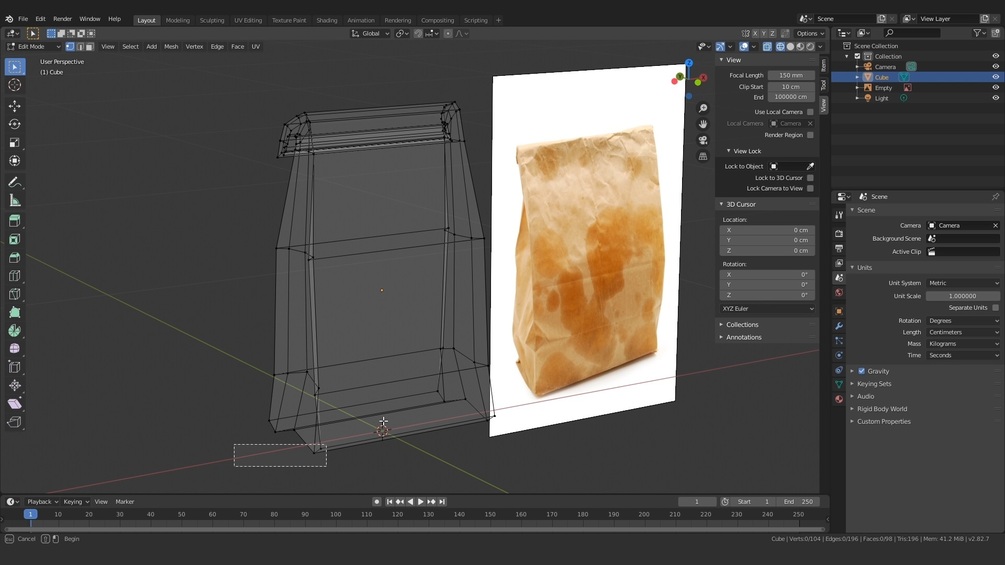Activate the Scale tool
This screenshot has width=1005, height=565.
[14, 143]
